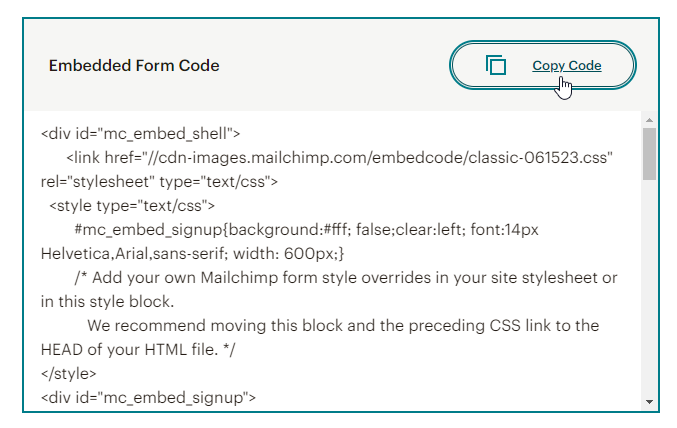677x428 pixels.
Task: Click the "Add your own Mailchimp" comment line
Action: [345, 277]
